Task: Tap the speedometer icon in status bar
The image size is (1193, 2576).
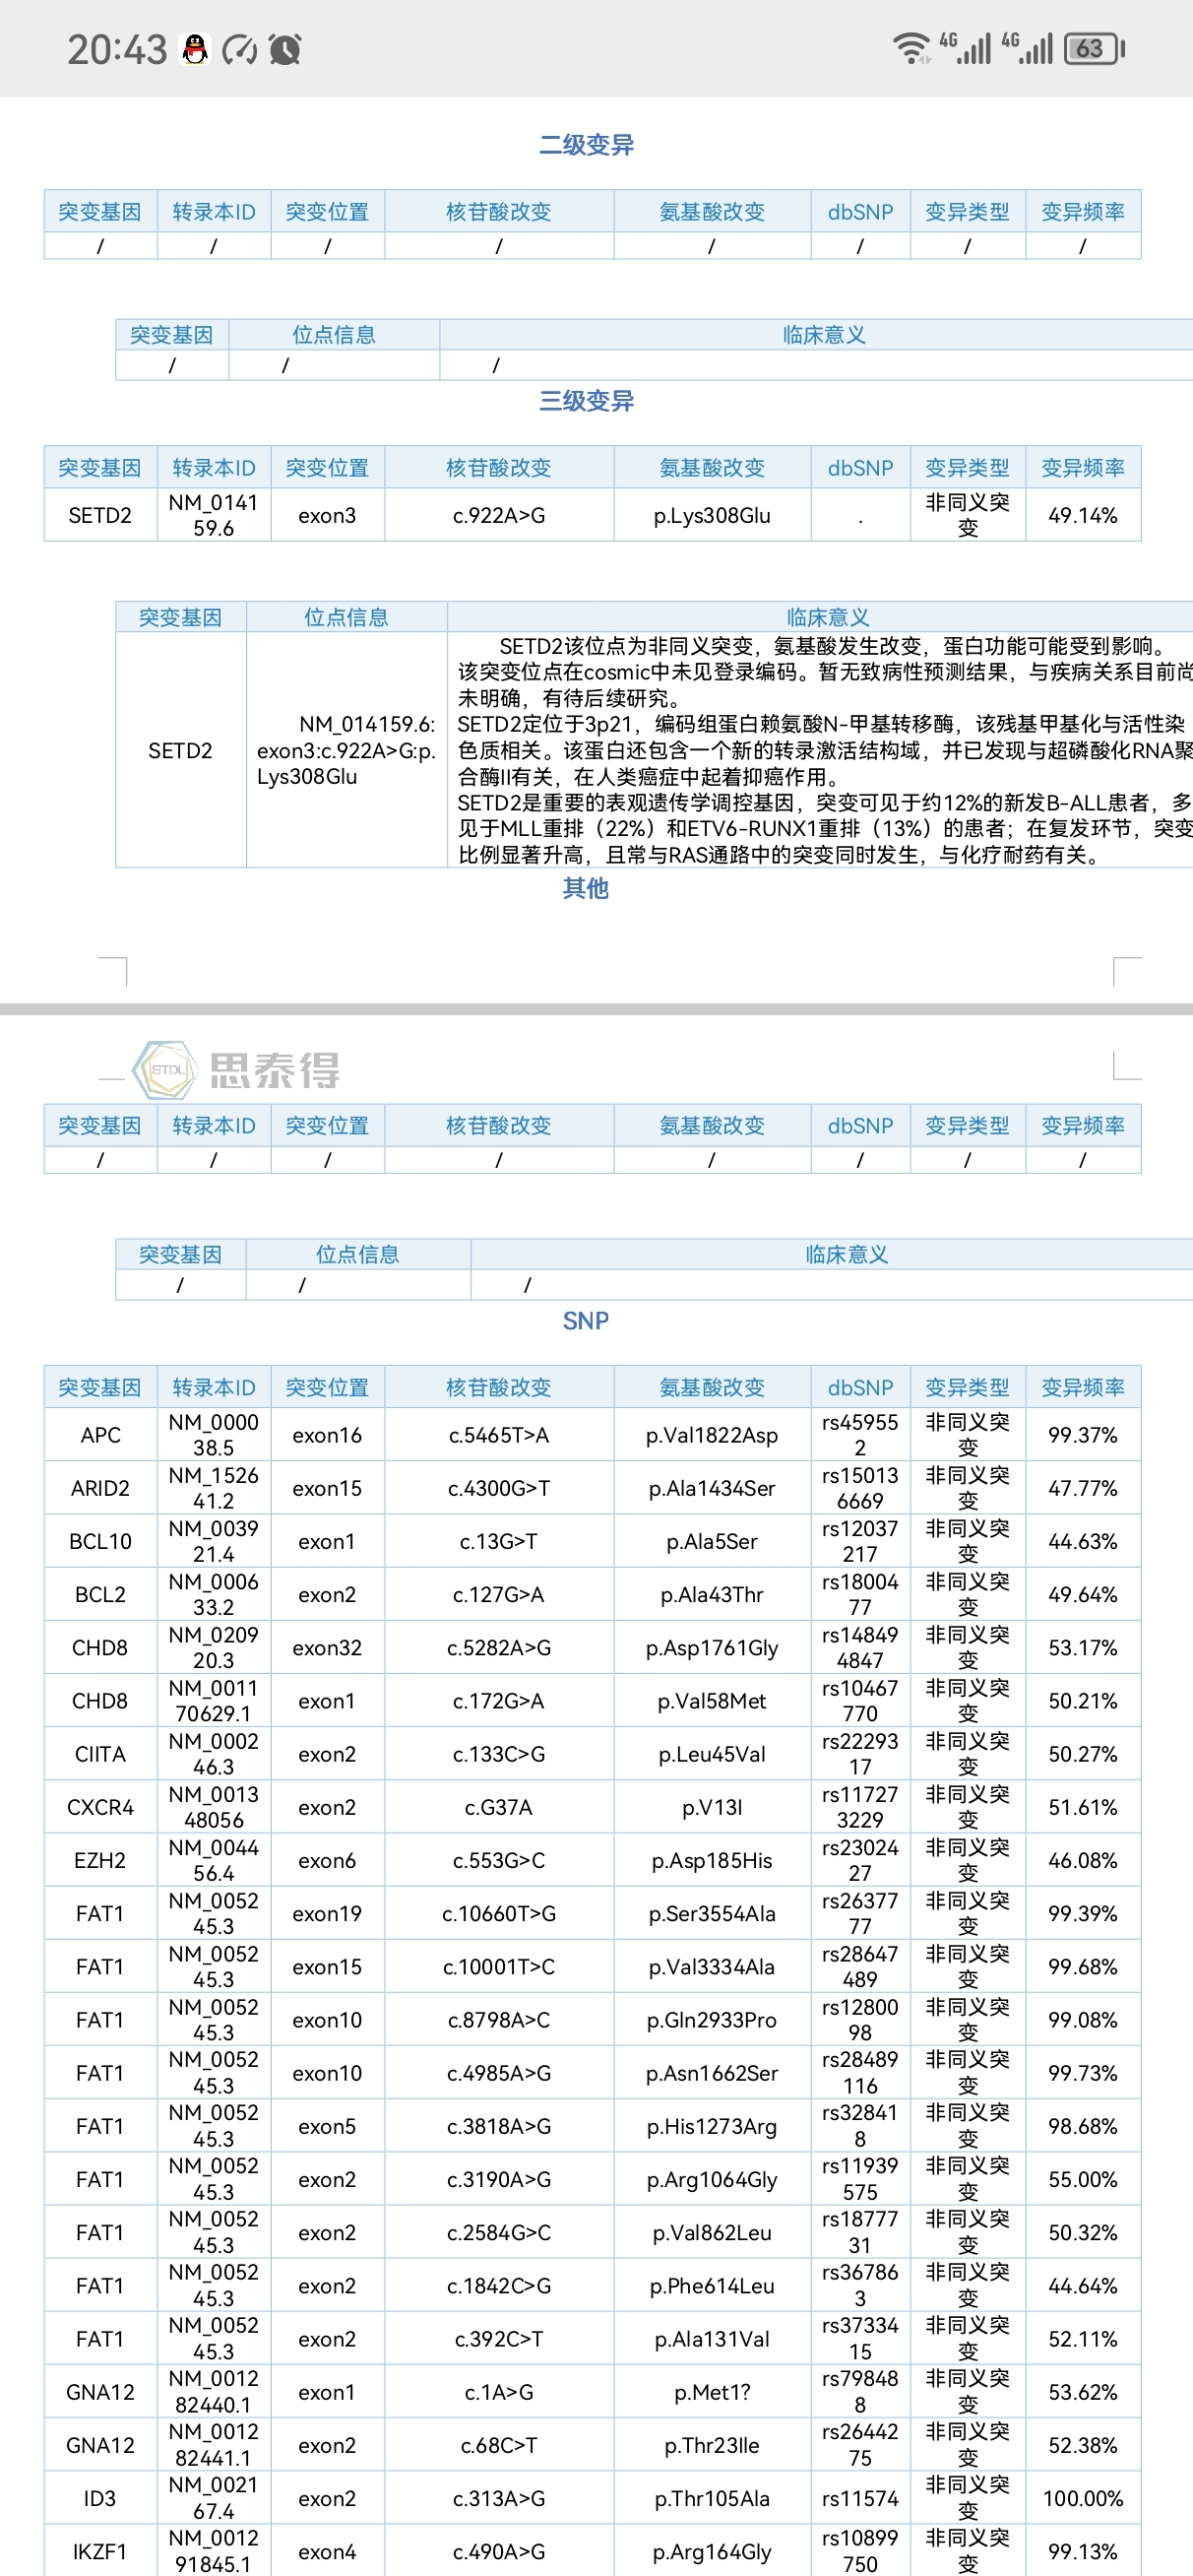Action: pos(240,49)
